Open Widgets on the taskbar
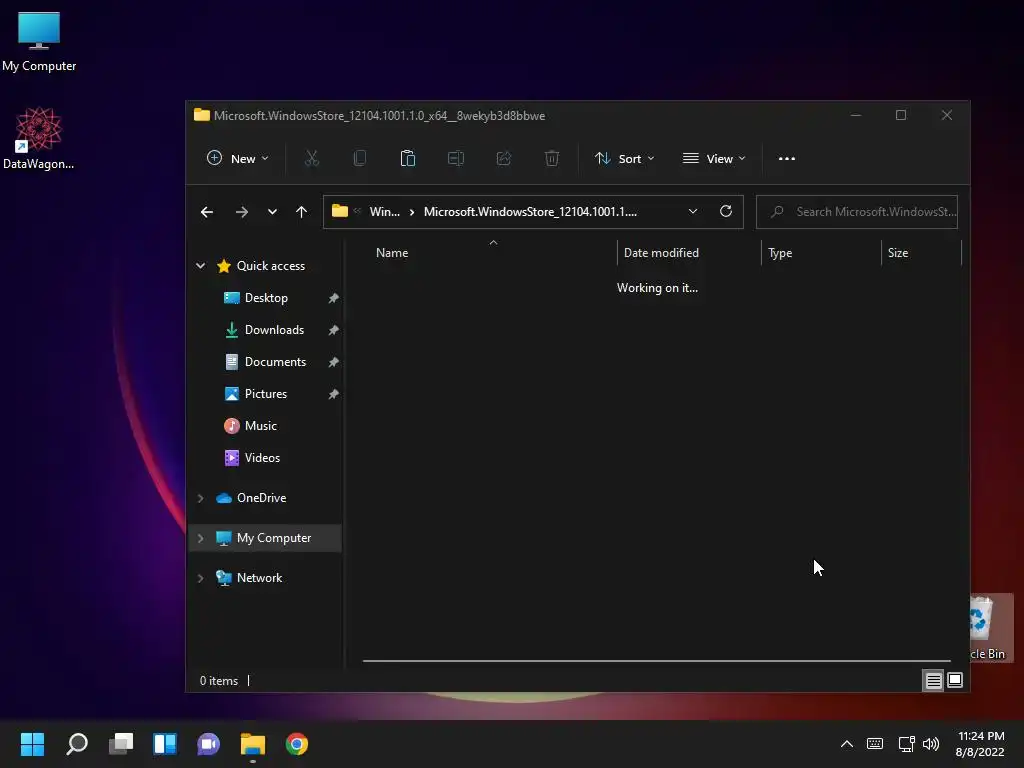The image size is (1024, 768). tap(165, 744)
